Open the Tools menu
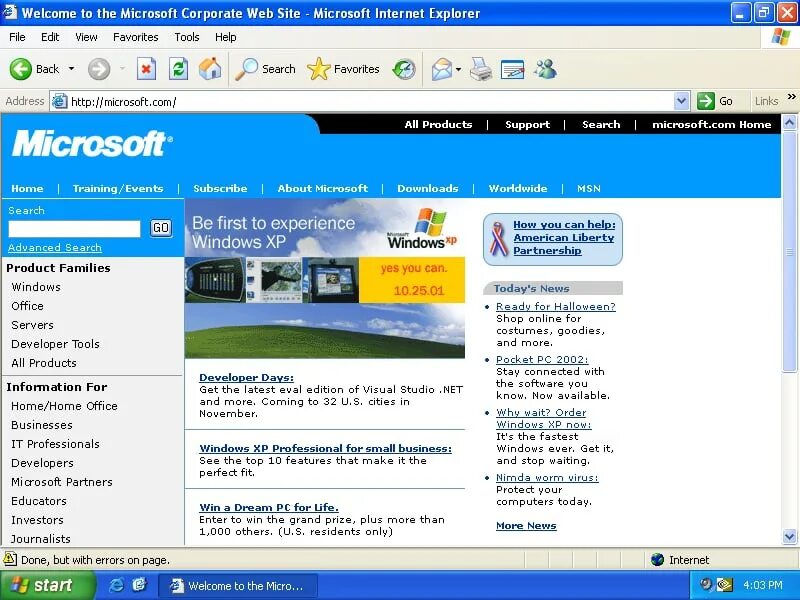 coord(187,37)
